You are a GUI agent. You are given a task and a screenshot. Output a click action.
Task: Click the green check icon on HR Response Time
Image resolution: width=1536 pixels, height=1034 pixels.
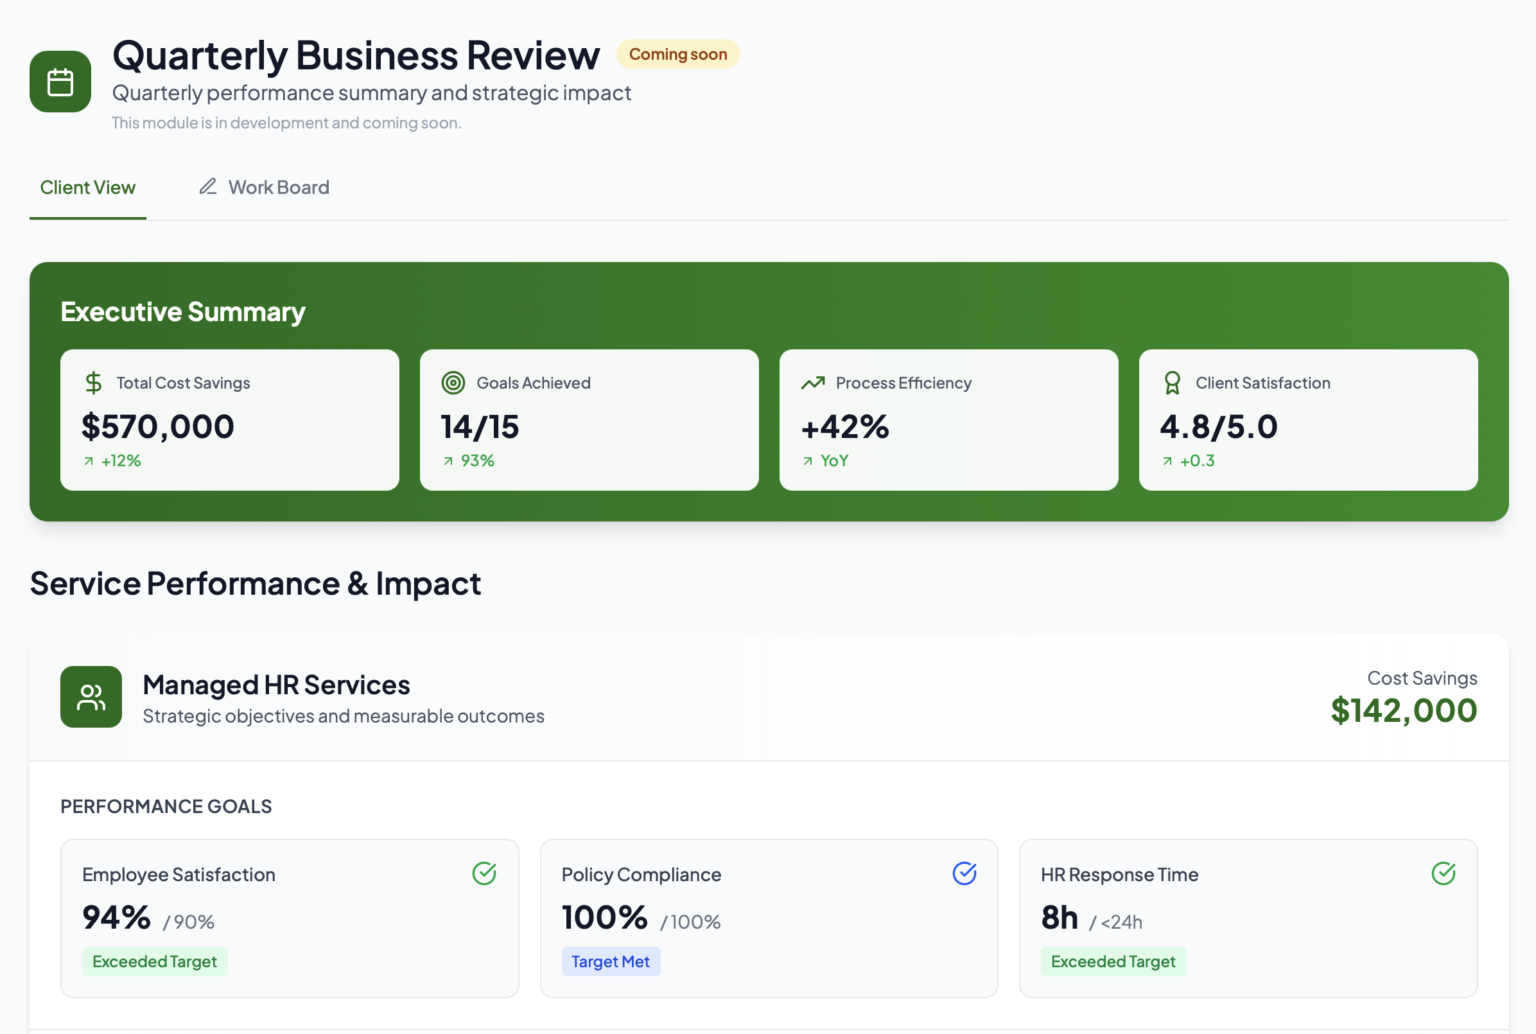(1443, 874)
